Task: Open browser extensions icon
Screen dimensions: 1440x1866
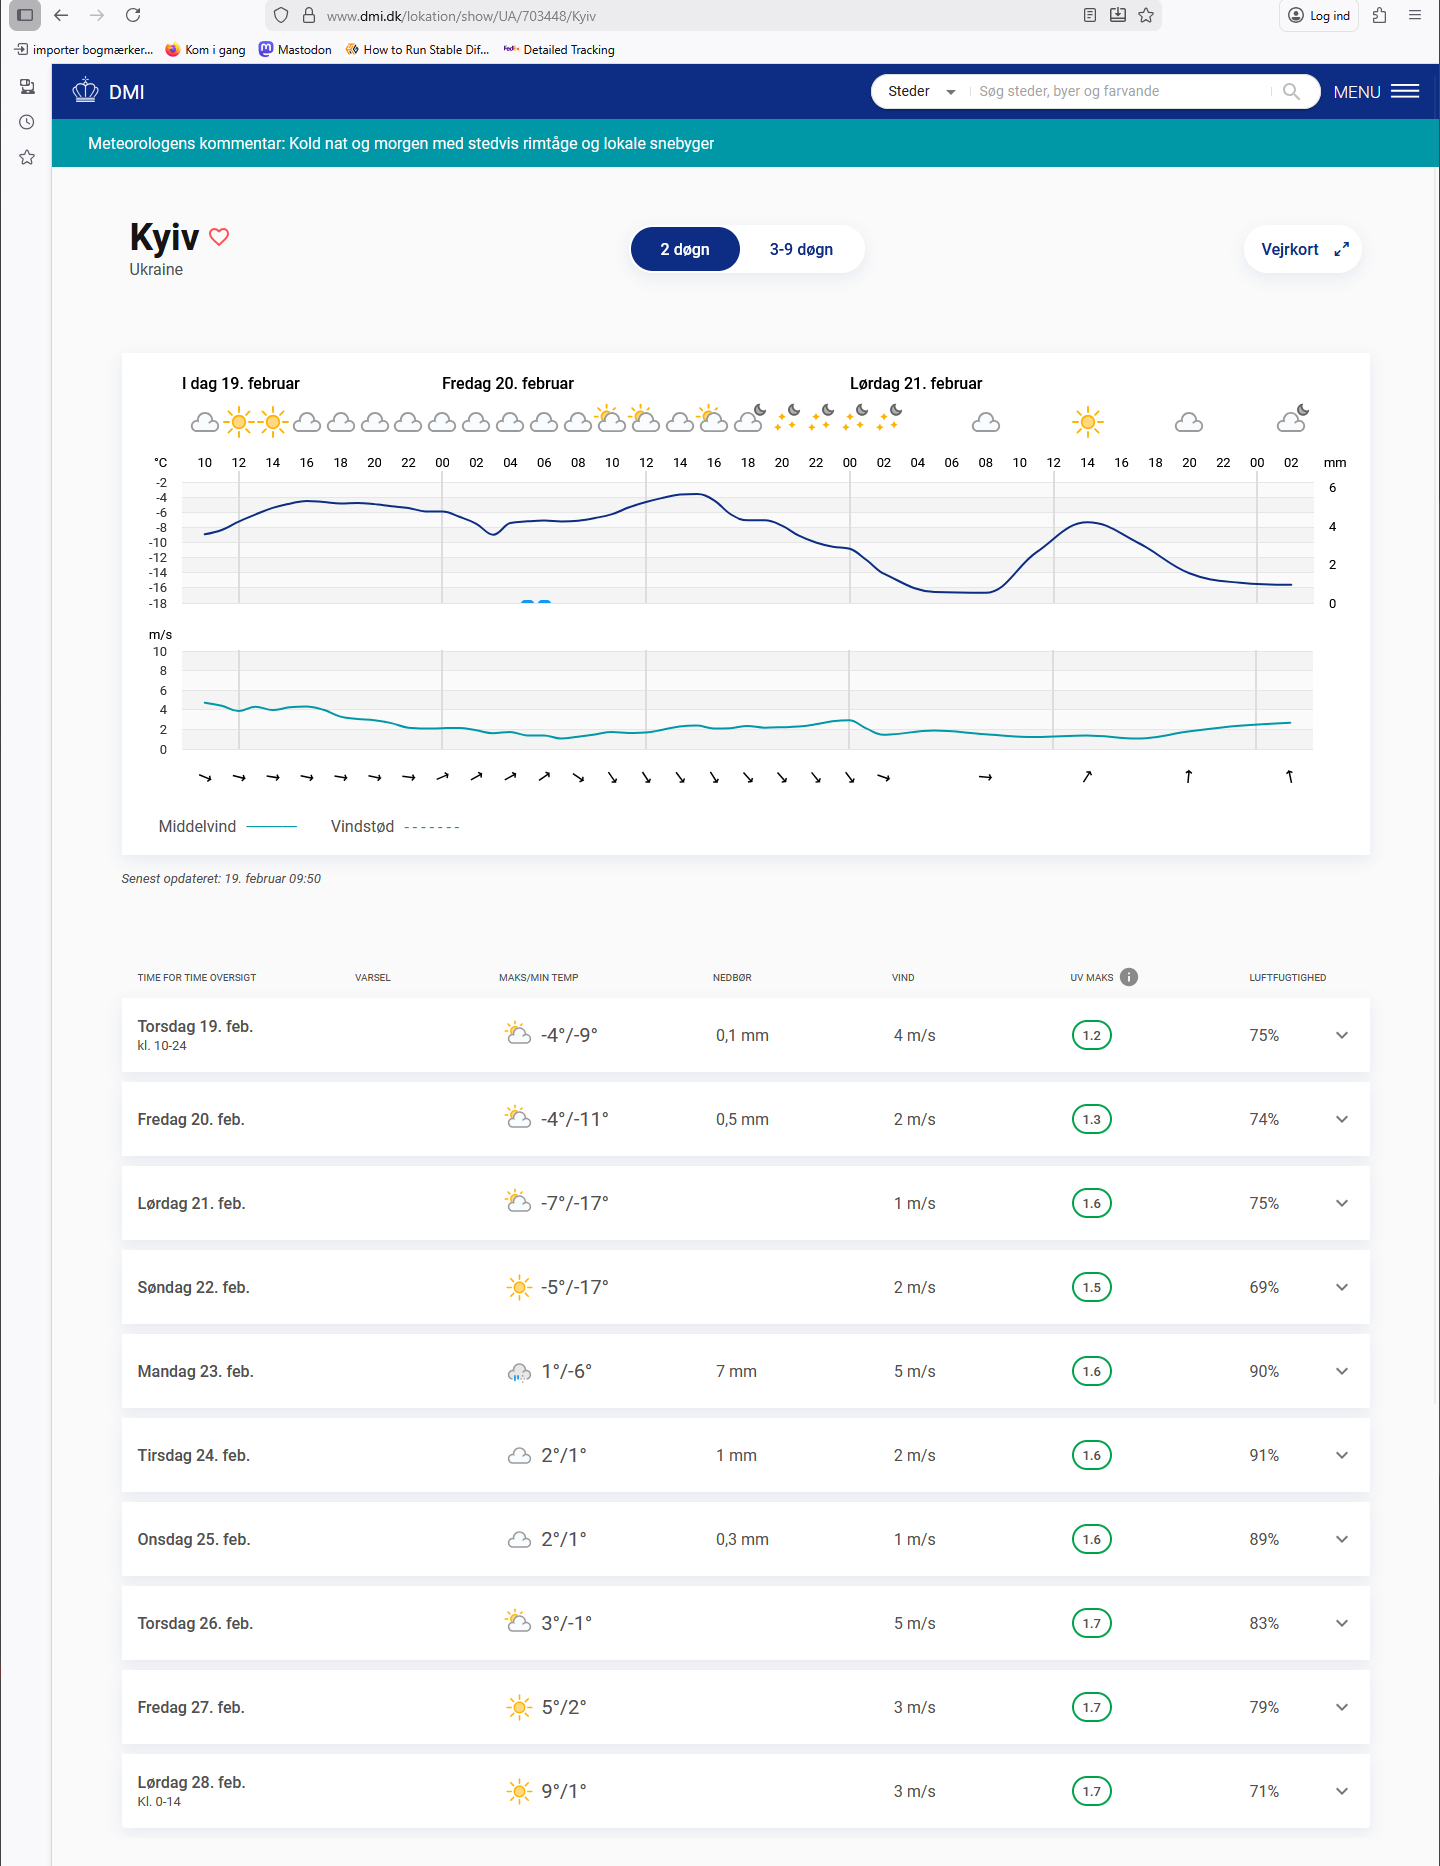Action: pos(1380,15)
